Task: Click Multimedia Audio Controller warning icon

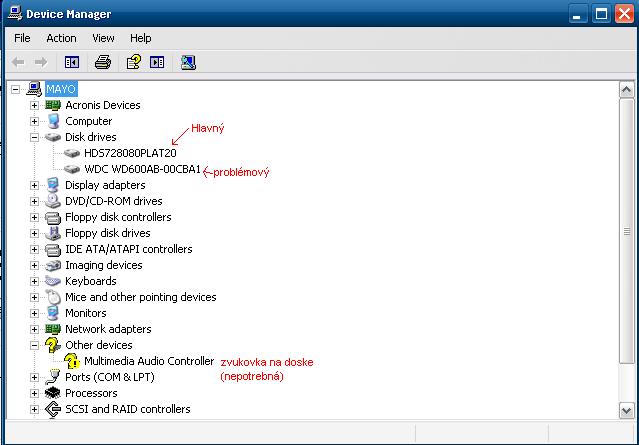Action: [72, 361]
